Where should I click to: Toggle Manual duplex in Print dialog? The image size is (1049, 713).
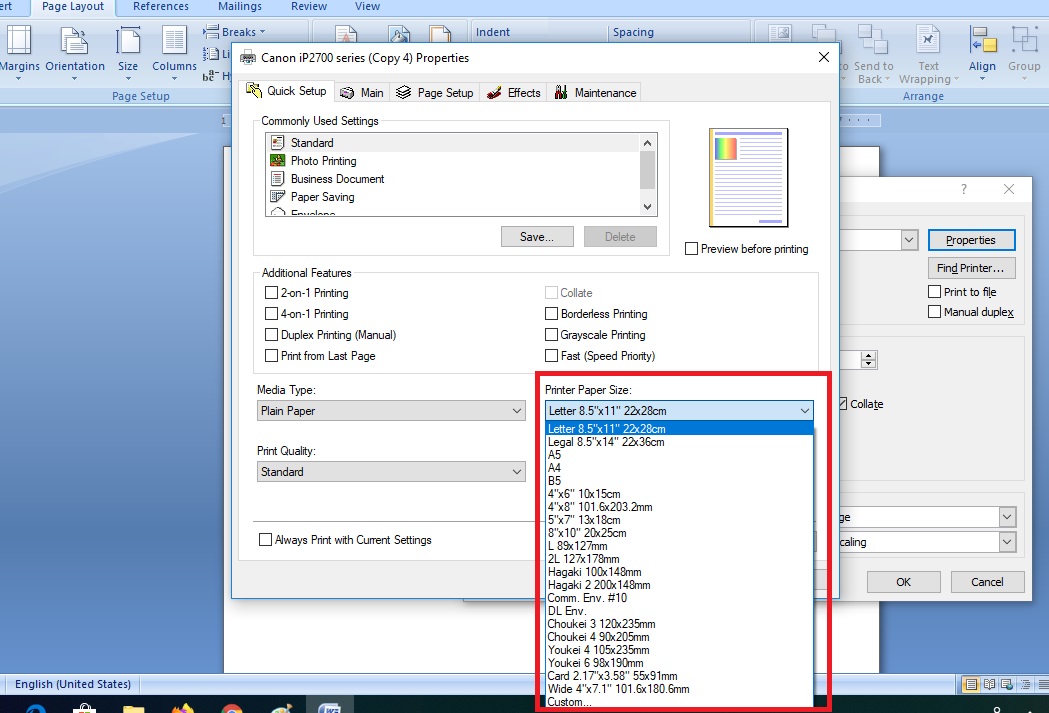coord(935,312)
